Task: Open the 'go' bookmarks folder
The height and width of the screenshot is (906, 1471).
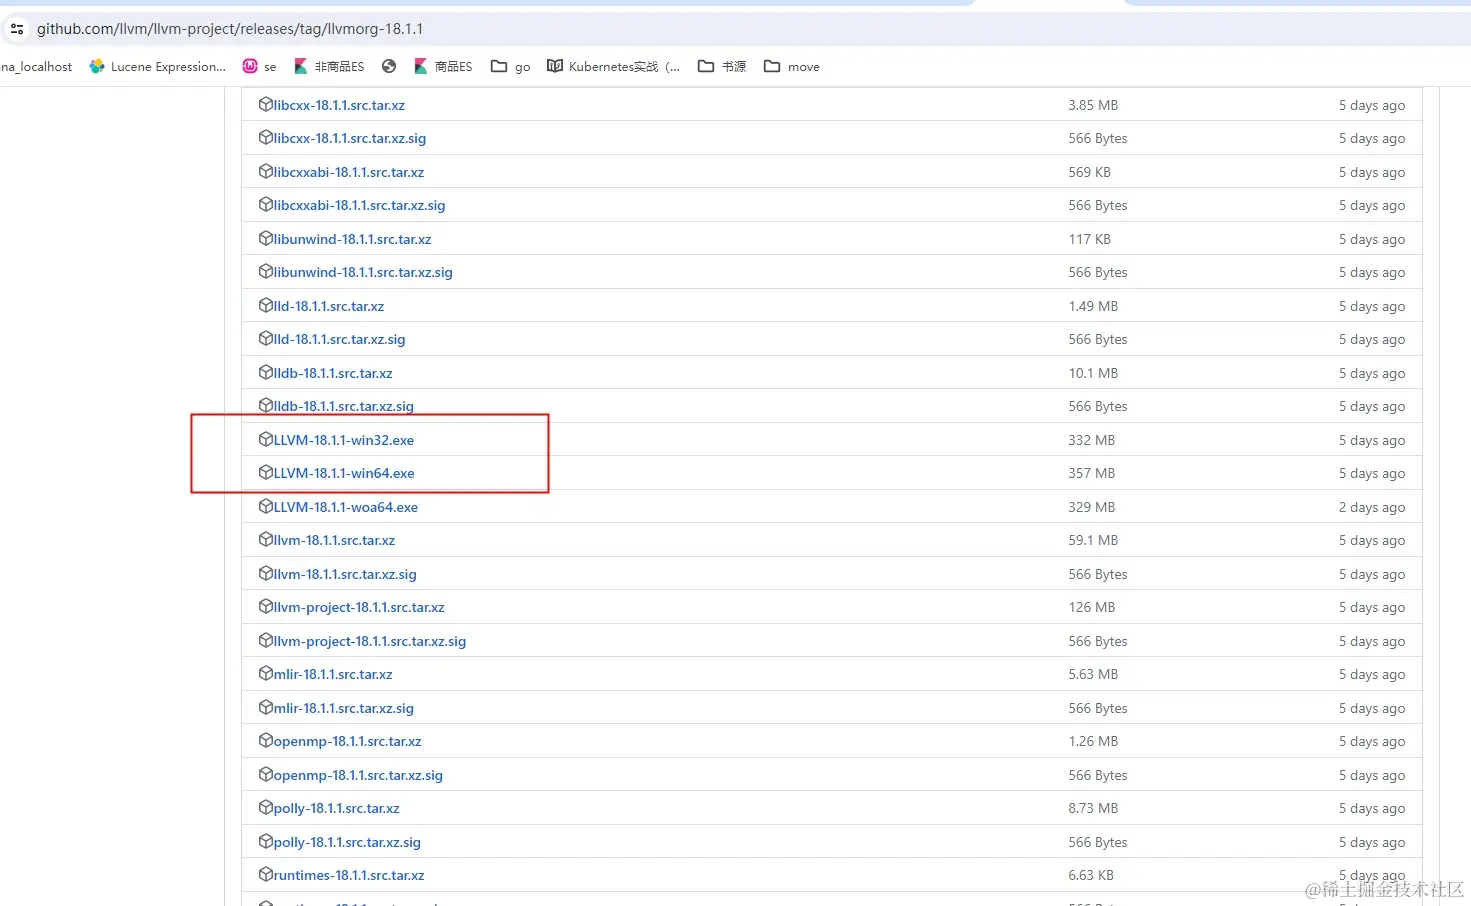Action: pos(510,67)
